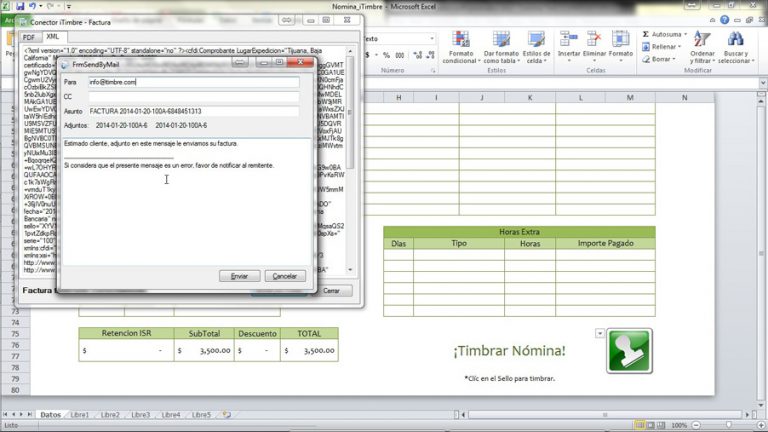Click the Para email address field
The width and height of the screenshot is (768, 432).
(190, 82)
